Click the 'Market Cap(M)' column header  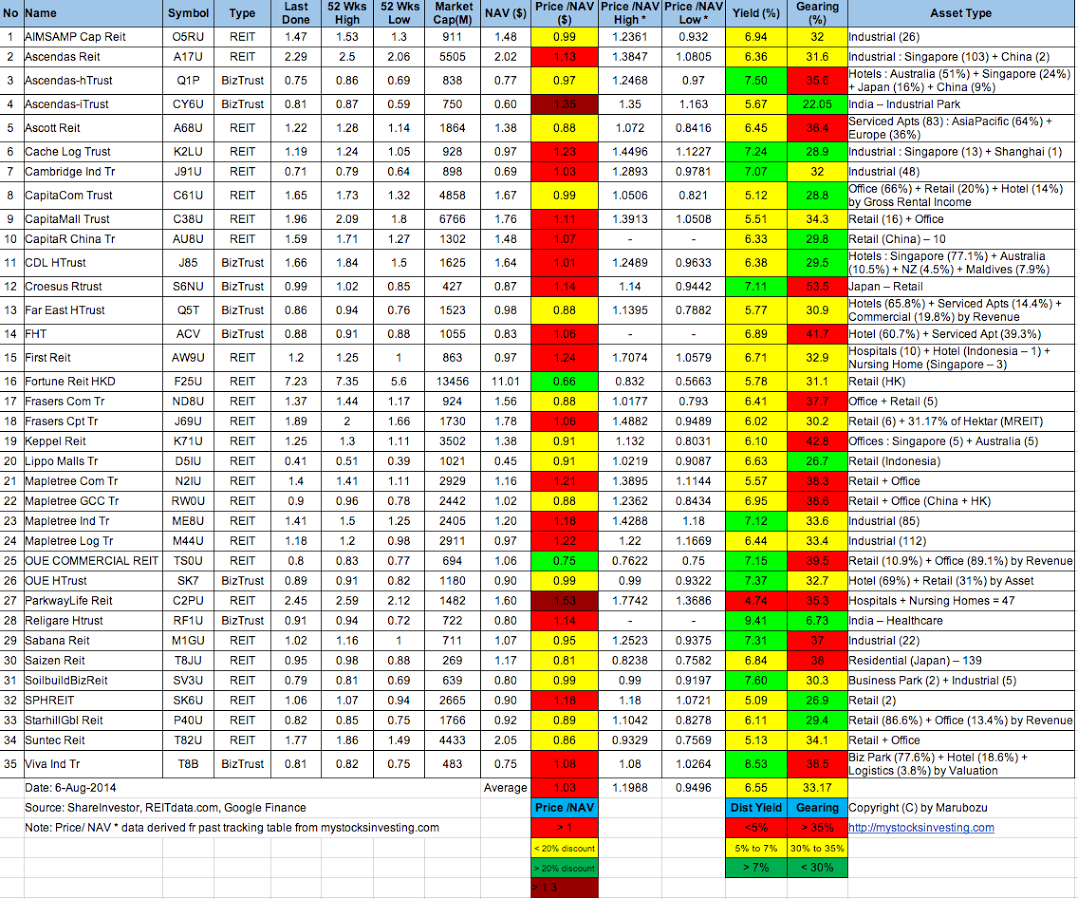pyautogui.click(x=452, y=14)
